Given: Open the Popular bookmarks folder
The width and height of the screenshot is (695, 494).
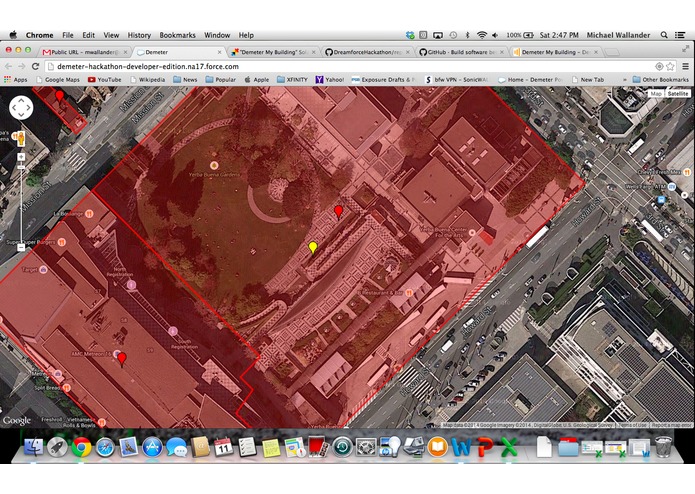Looking at the screenshot, I should (x=221, y=80).
